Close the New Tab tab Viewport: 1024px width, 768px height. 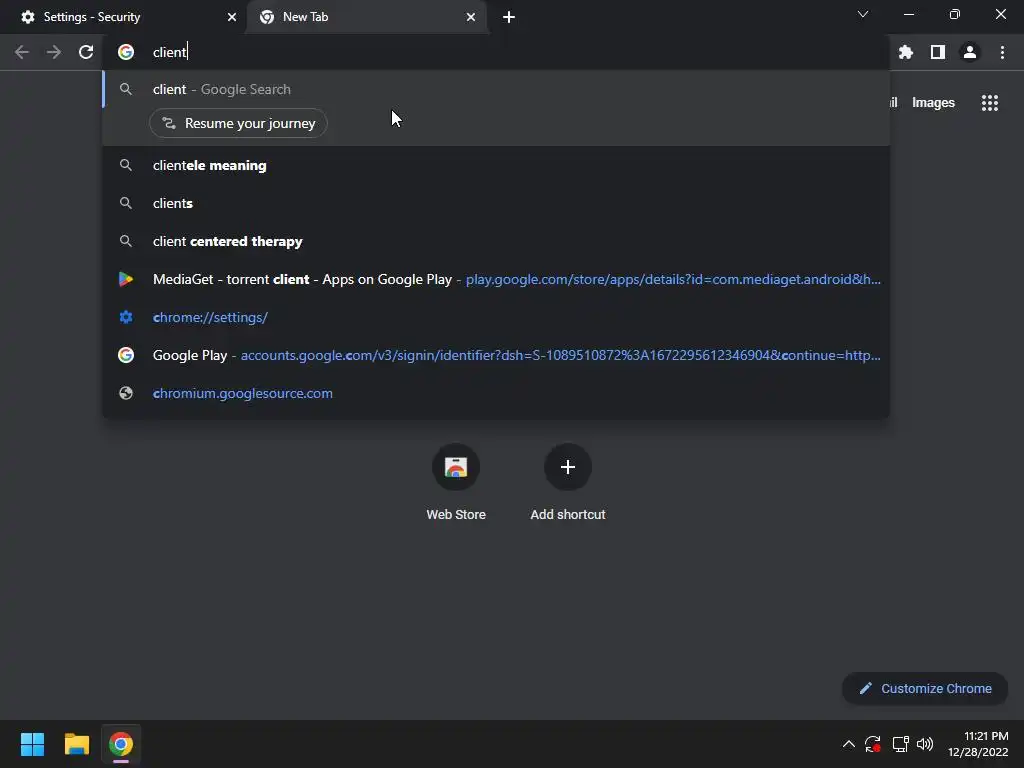tap(471, 17)
